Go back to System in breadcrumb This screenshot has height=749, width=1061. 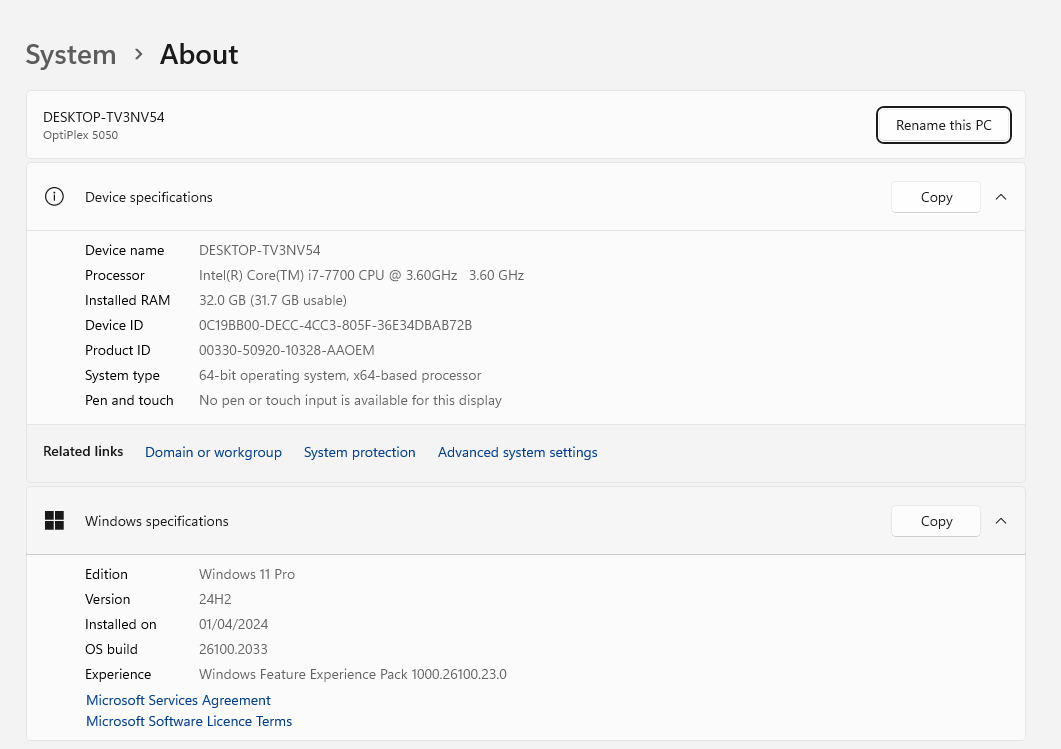tap(71, 55)
